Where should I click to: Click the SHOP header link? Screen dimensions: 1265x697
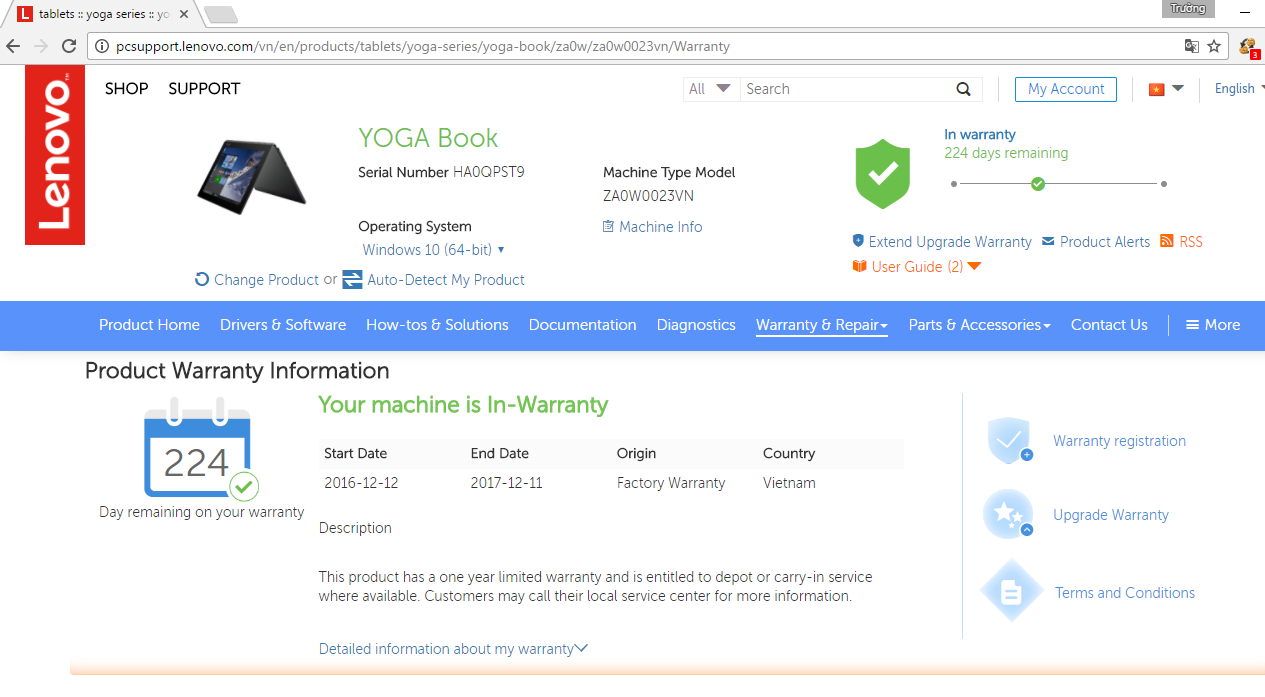click(127, 89)
